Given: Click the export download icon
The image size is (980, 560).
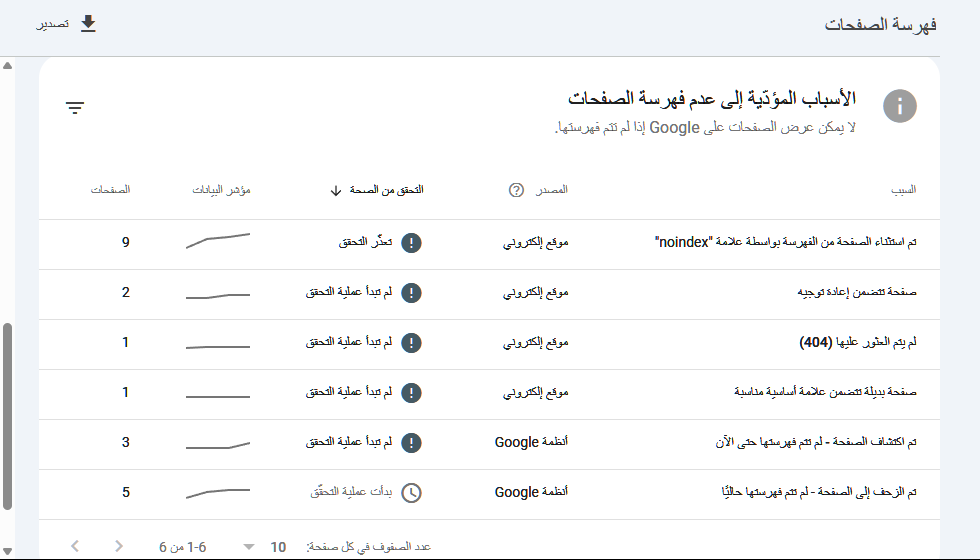Looking at the screenshot, I should 88,24.
